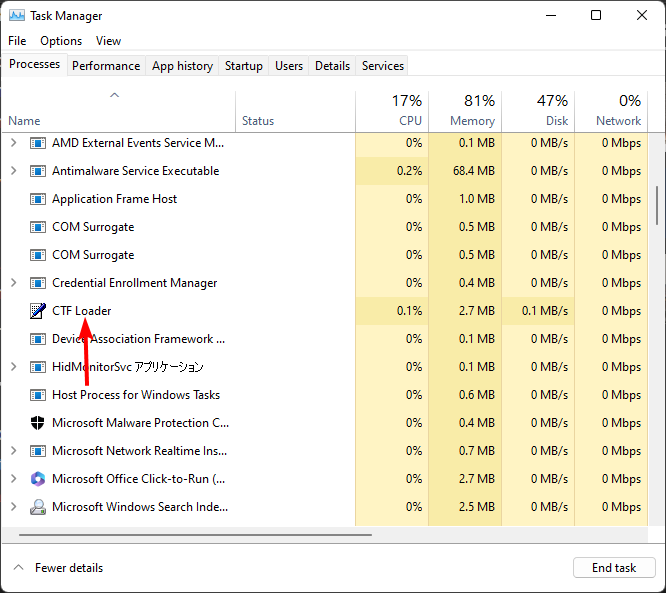Click the Application Frame Host icon

point(38,199)
